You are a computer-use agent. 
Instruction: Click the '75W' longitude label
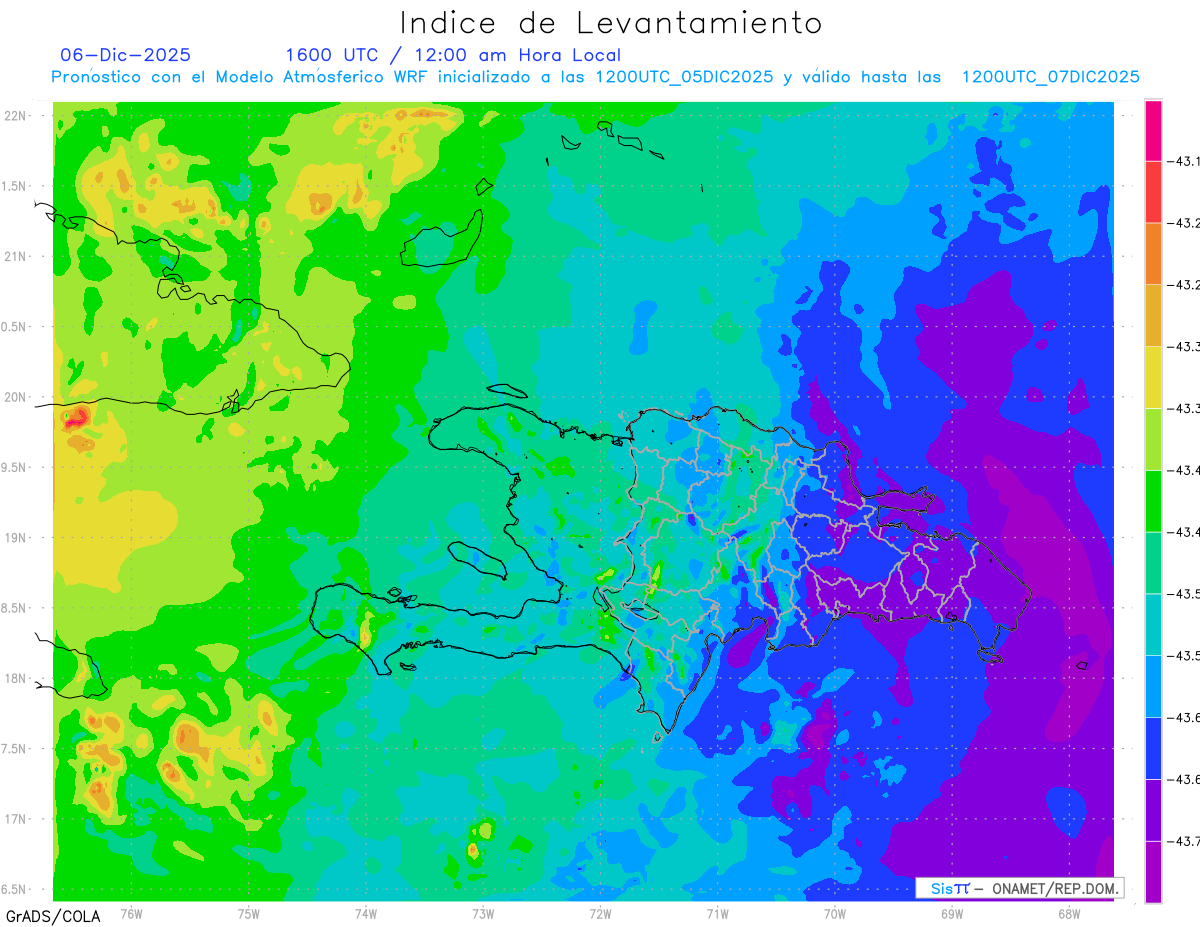[x=249, y=914]
